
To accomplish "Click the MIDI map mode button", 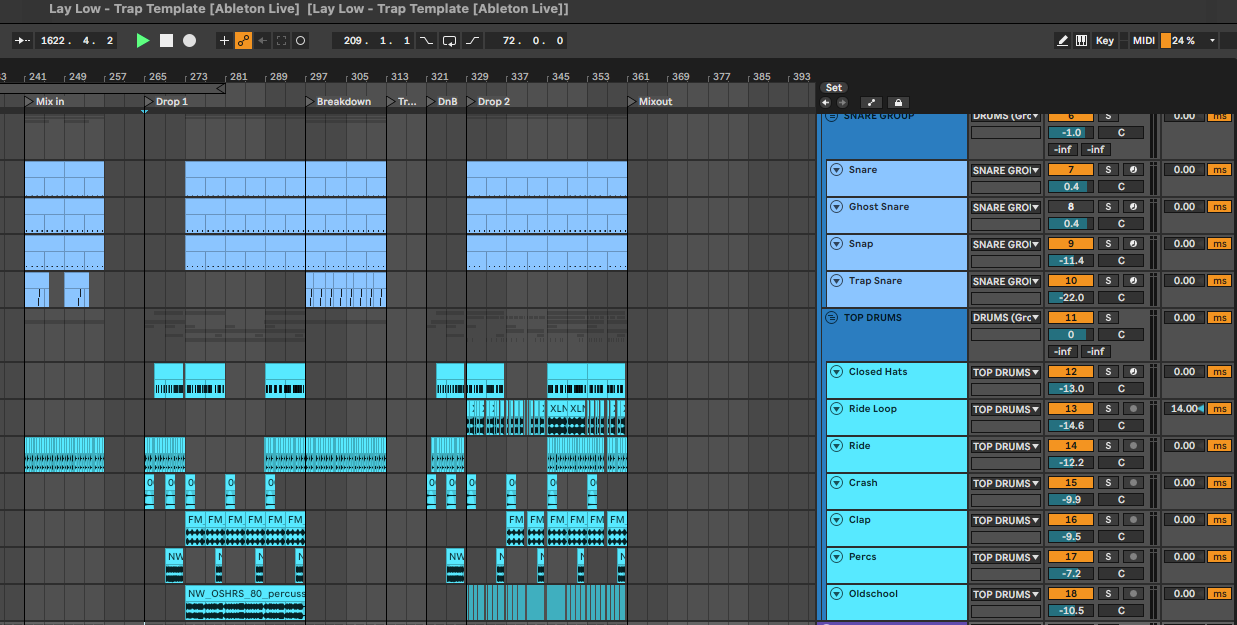I will click(1143, 41).
